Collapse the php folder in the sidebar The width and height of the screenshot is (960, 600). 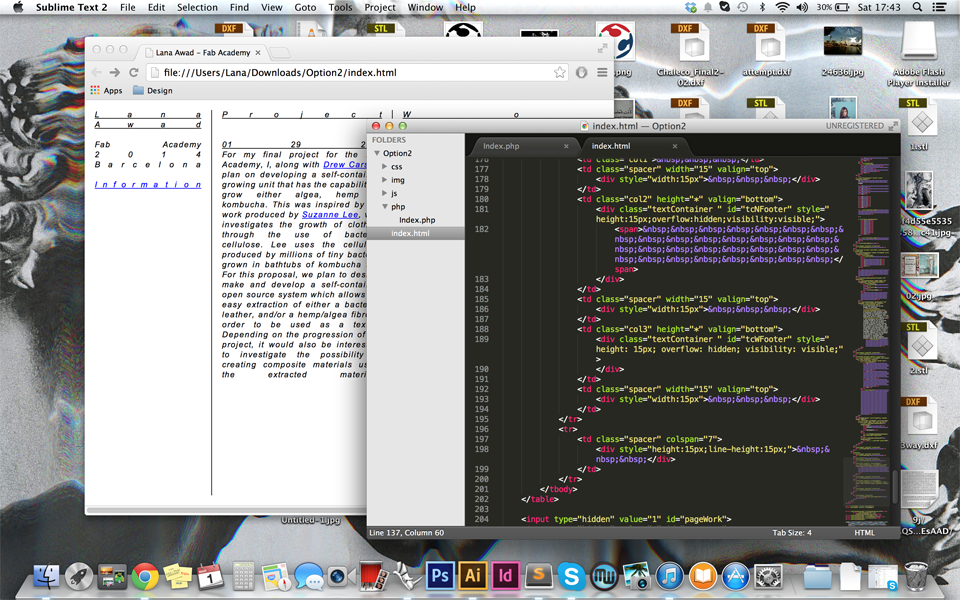384,207
